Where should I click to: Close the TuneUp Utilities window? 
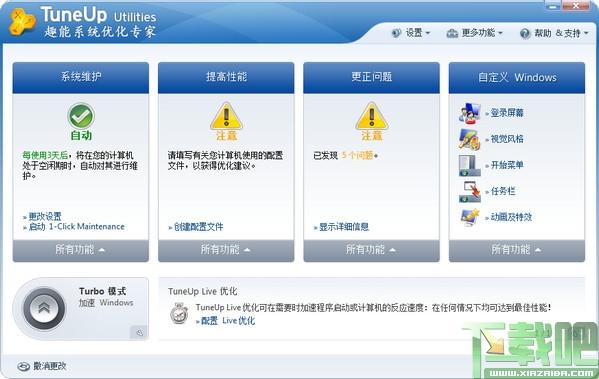(576, 5)
